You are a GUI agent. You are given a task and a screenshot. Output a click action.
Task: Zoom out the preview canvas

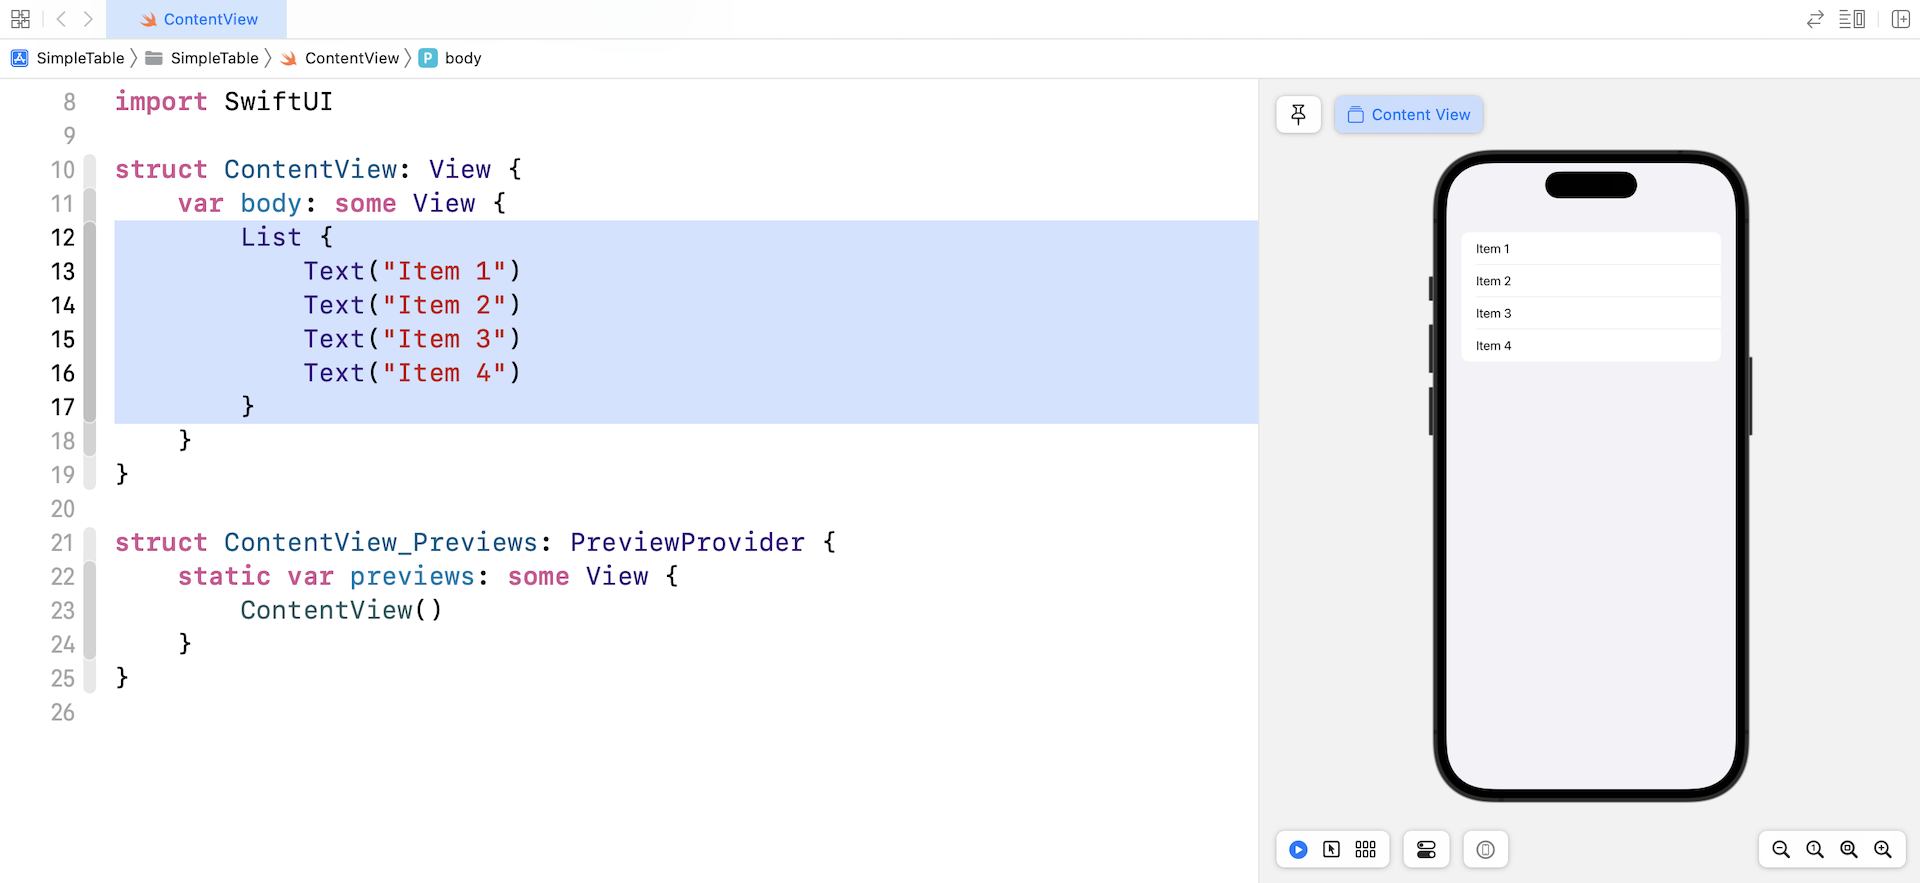coord(1781,849)
